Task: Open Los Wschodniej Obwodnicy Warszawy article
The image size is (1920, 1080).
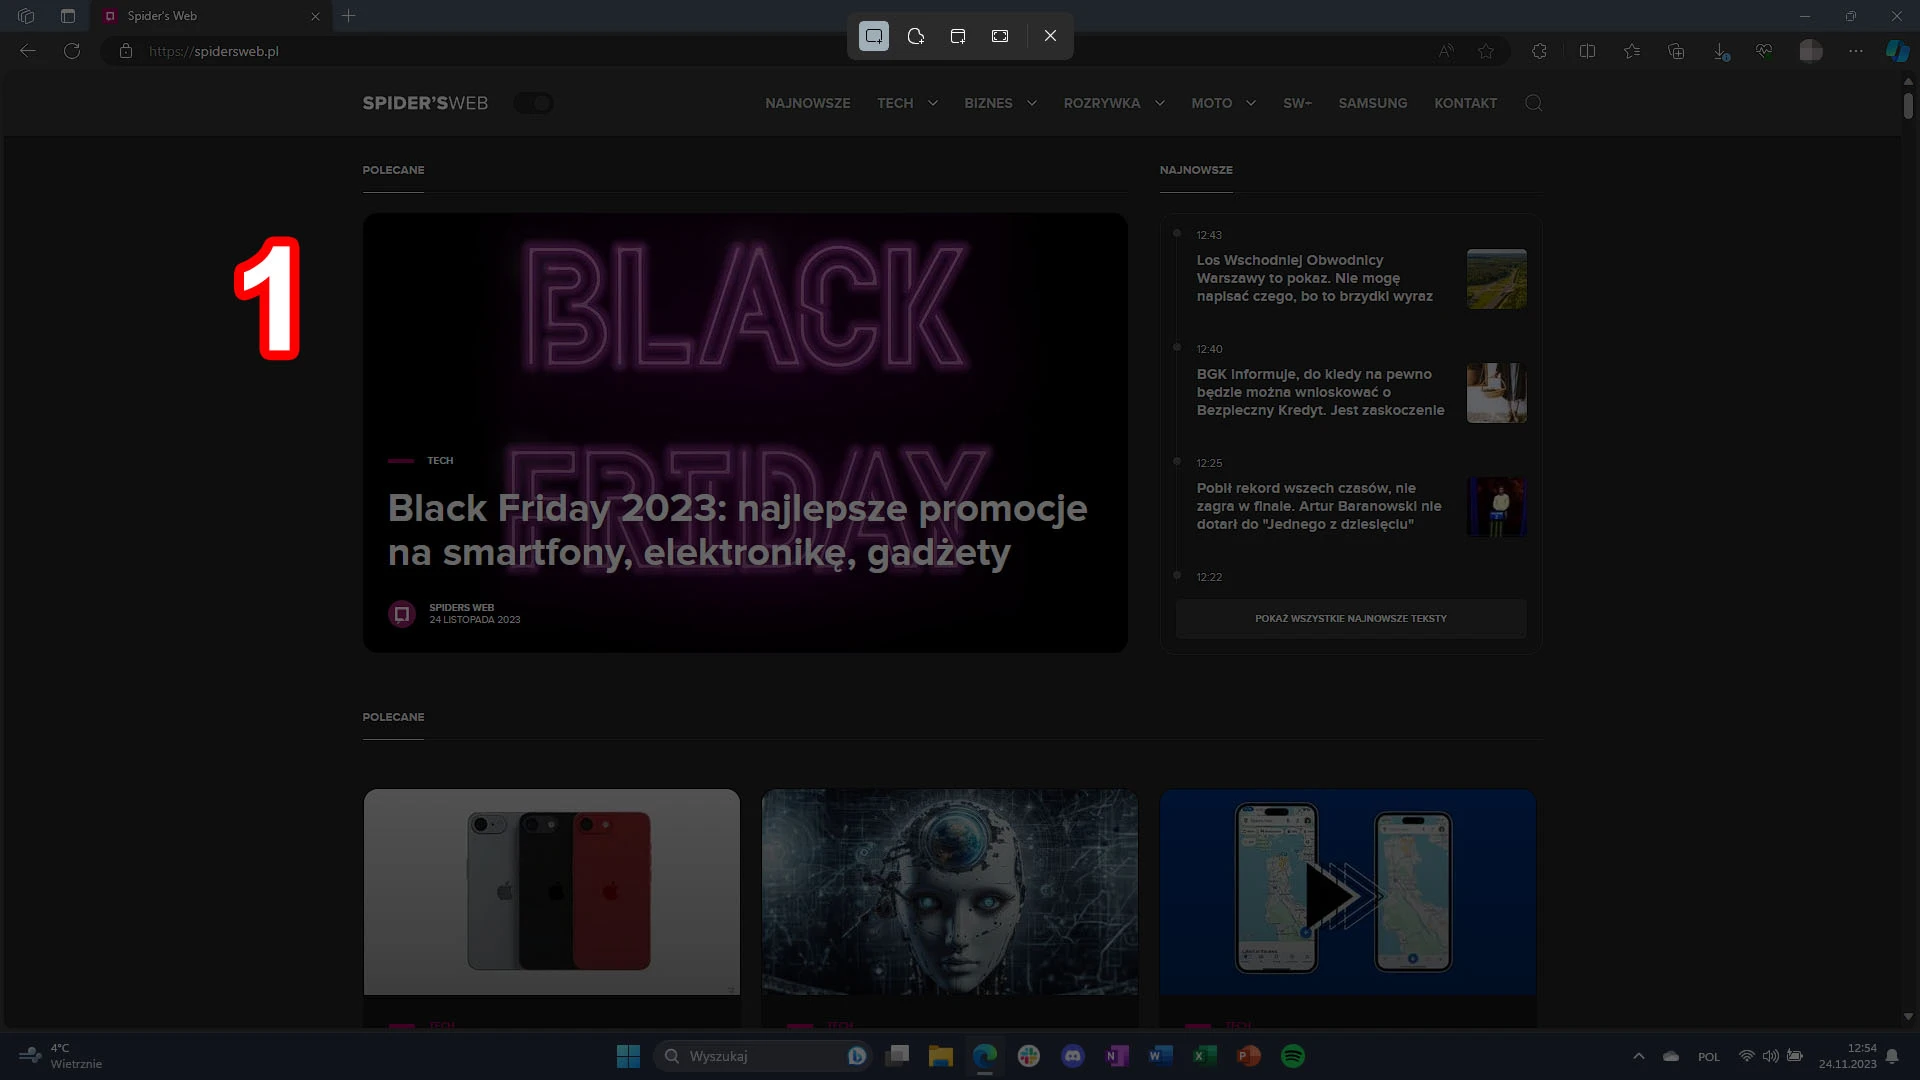Action: (1315, 278)
